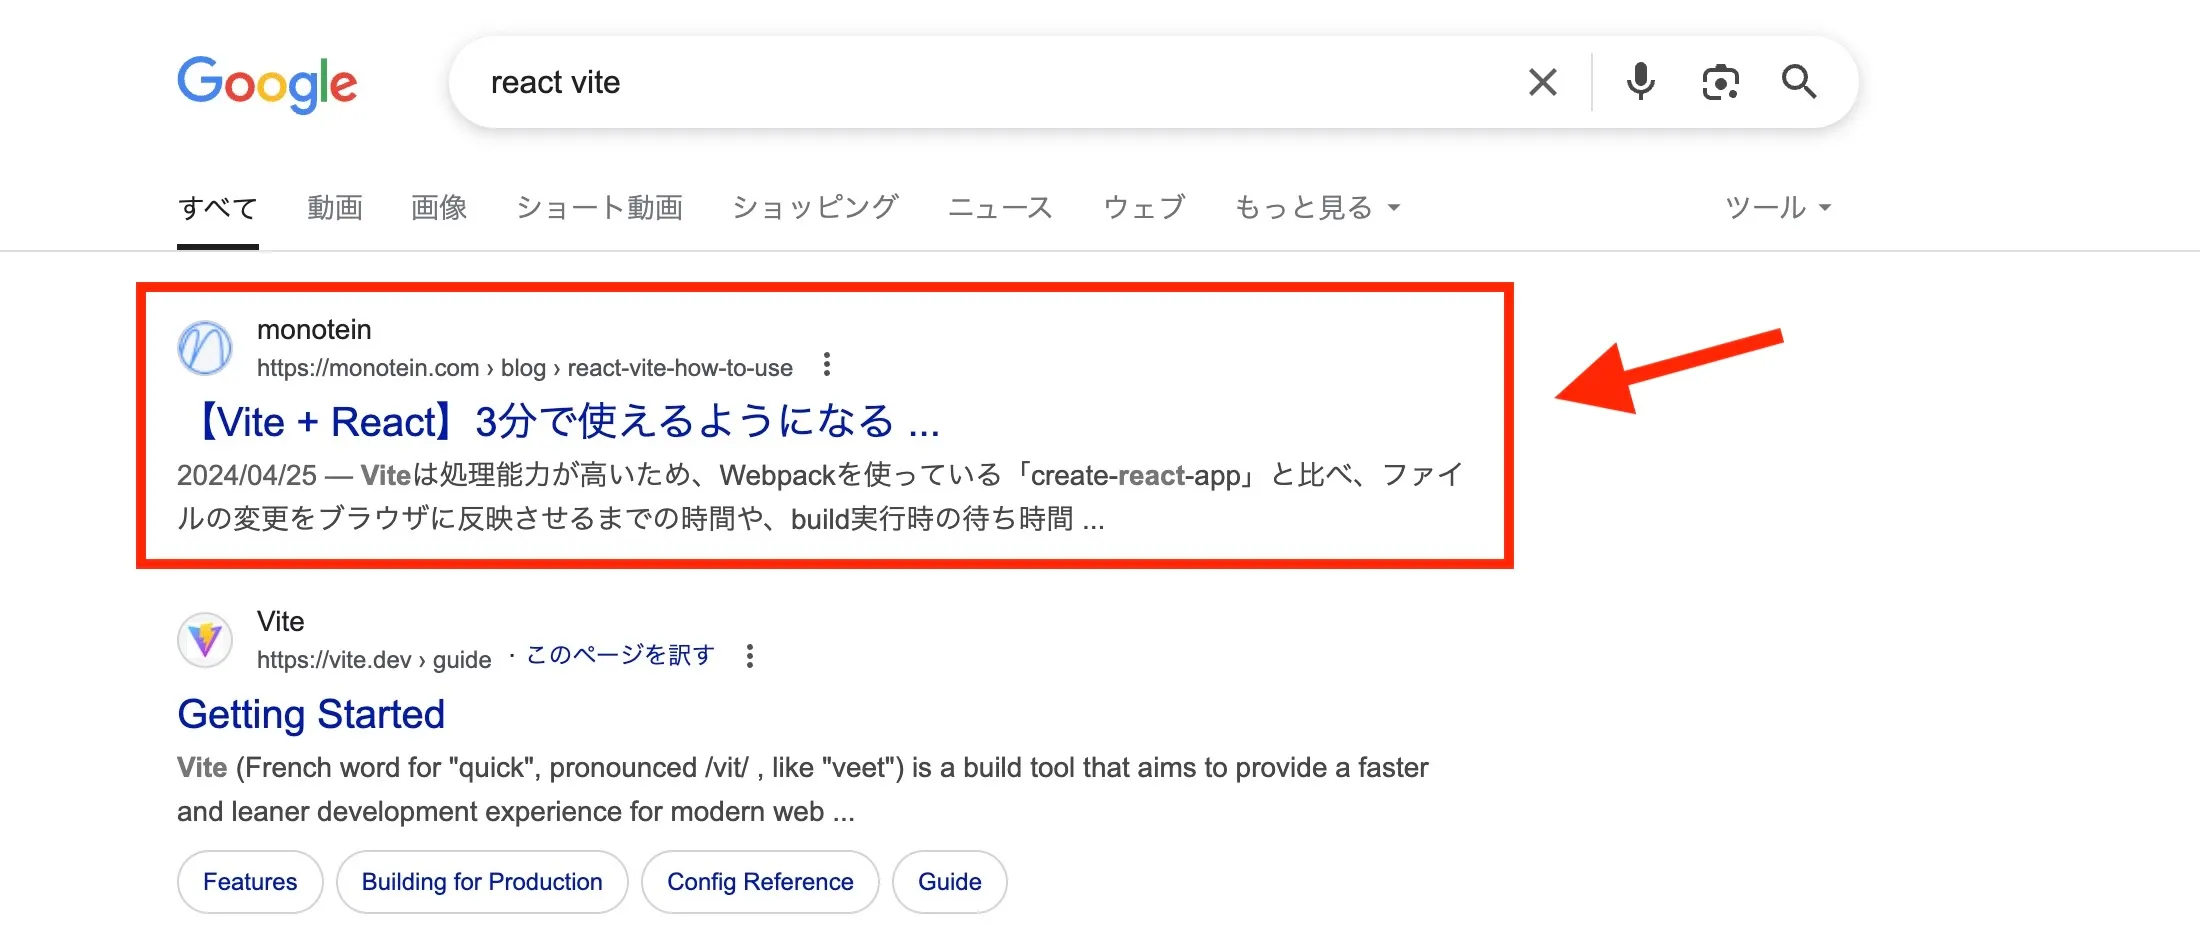Click このページを訳す translate link

[620, 655]
